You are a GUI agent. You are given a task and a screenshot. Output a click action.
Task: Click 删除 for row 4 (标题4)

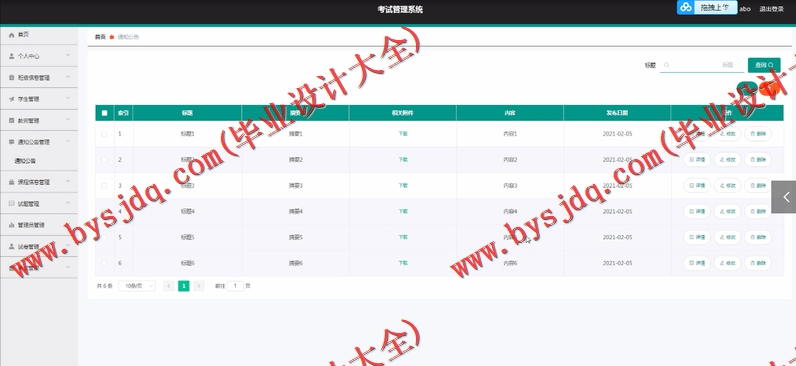(757, 211)
